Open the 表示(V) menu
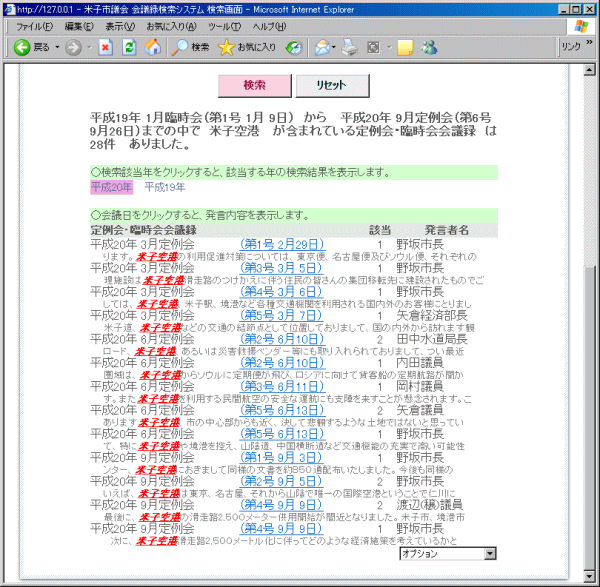This screenshot has width=600, height=587. [120, 26]
